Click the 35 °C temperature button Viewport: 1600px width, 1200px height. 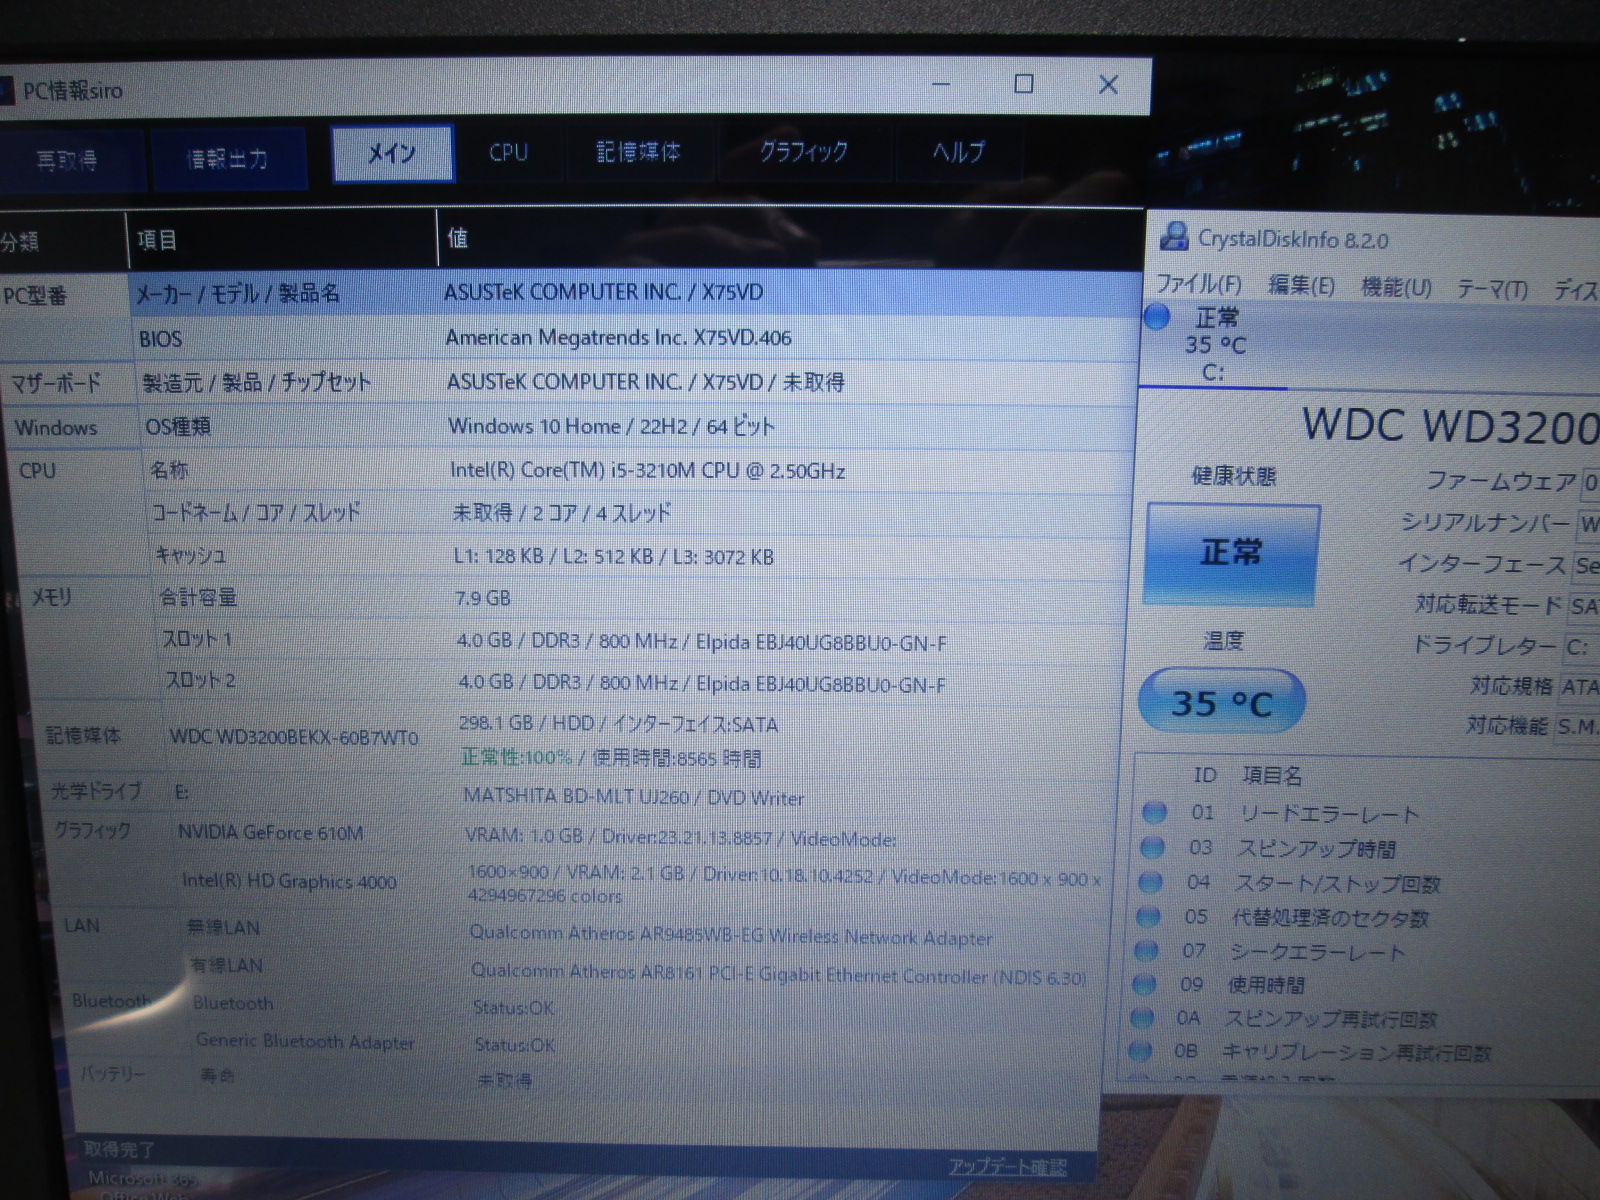click(x=1221, y=702)
